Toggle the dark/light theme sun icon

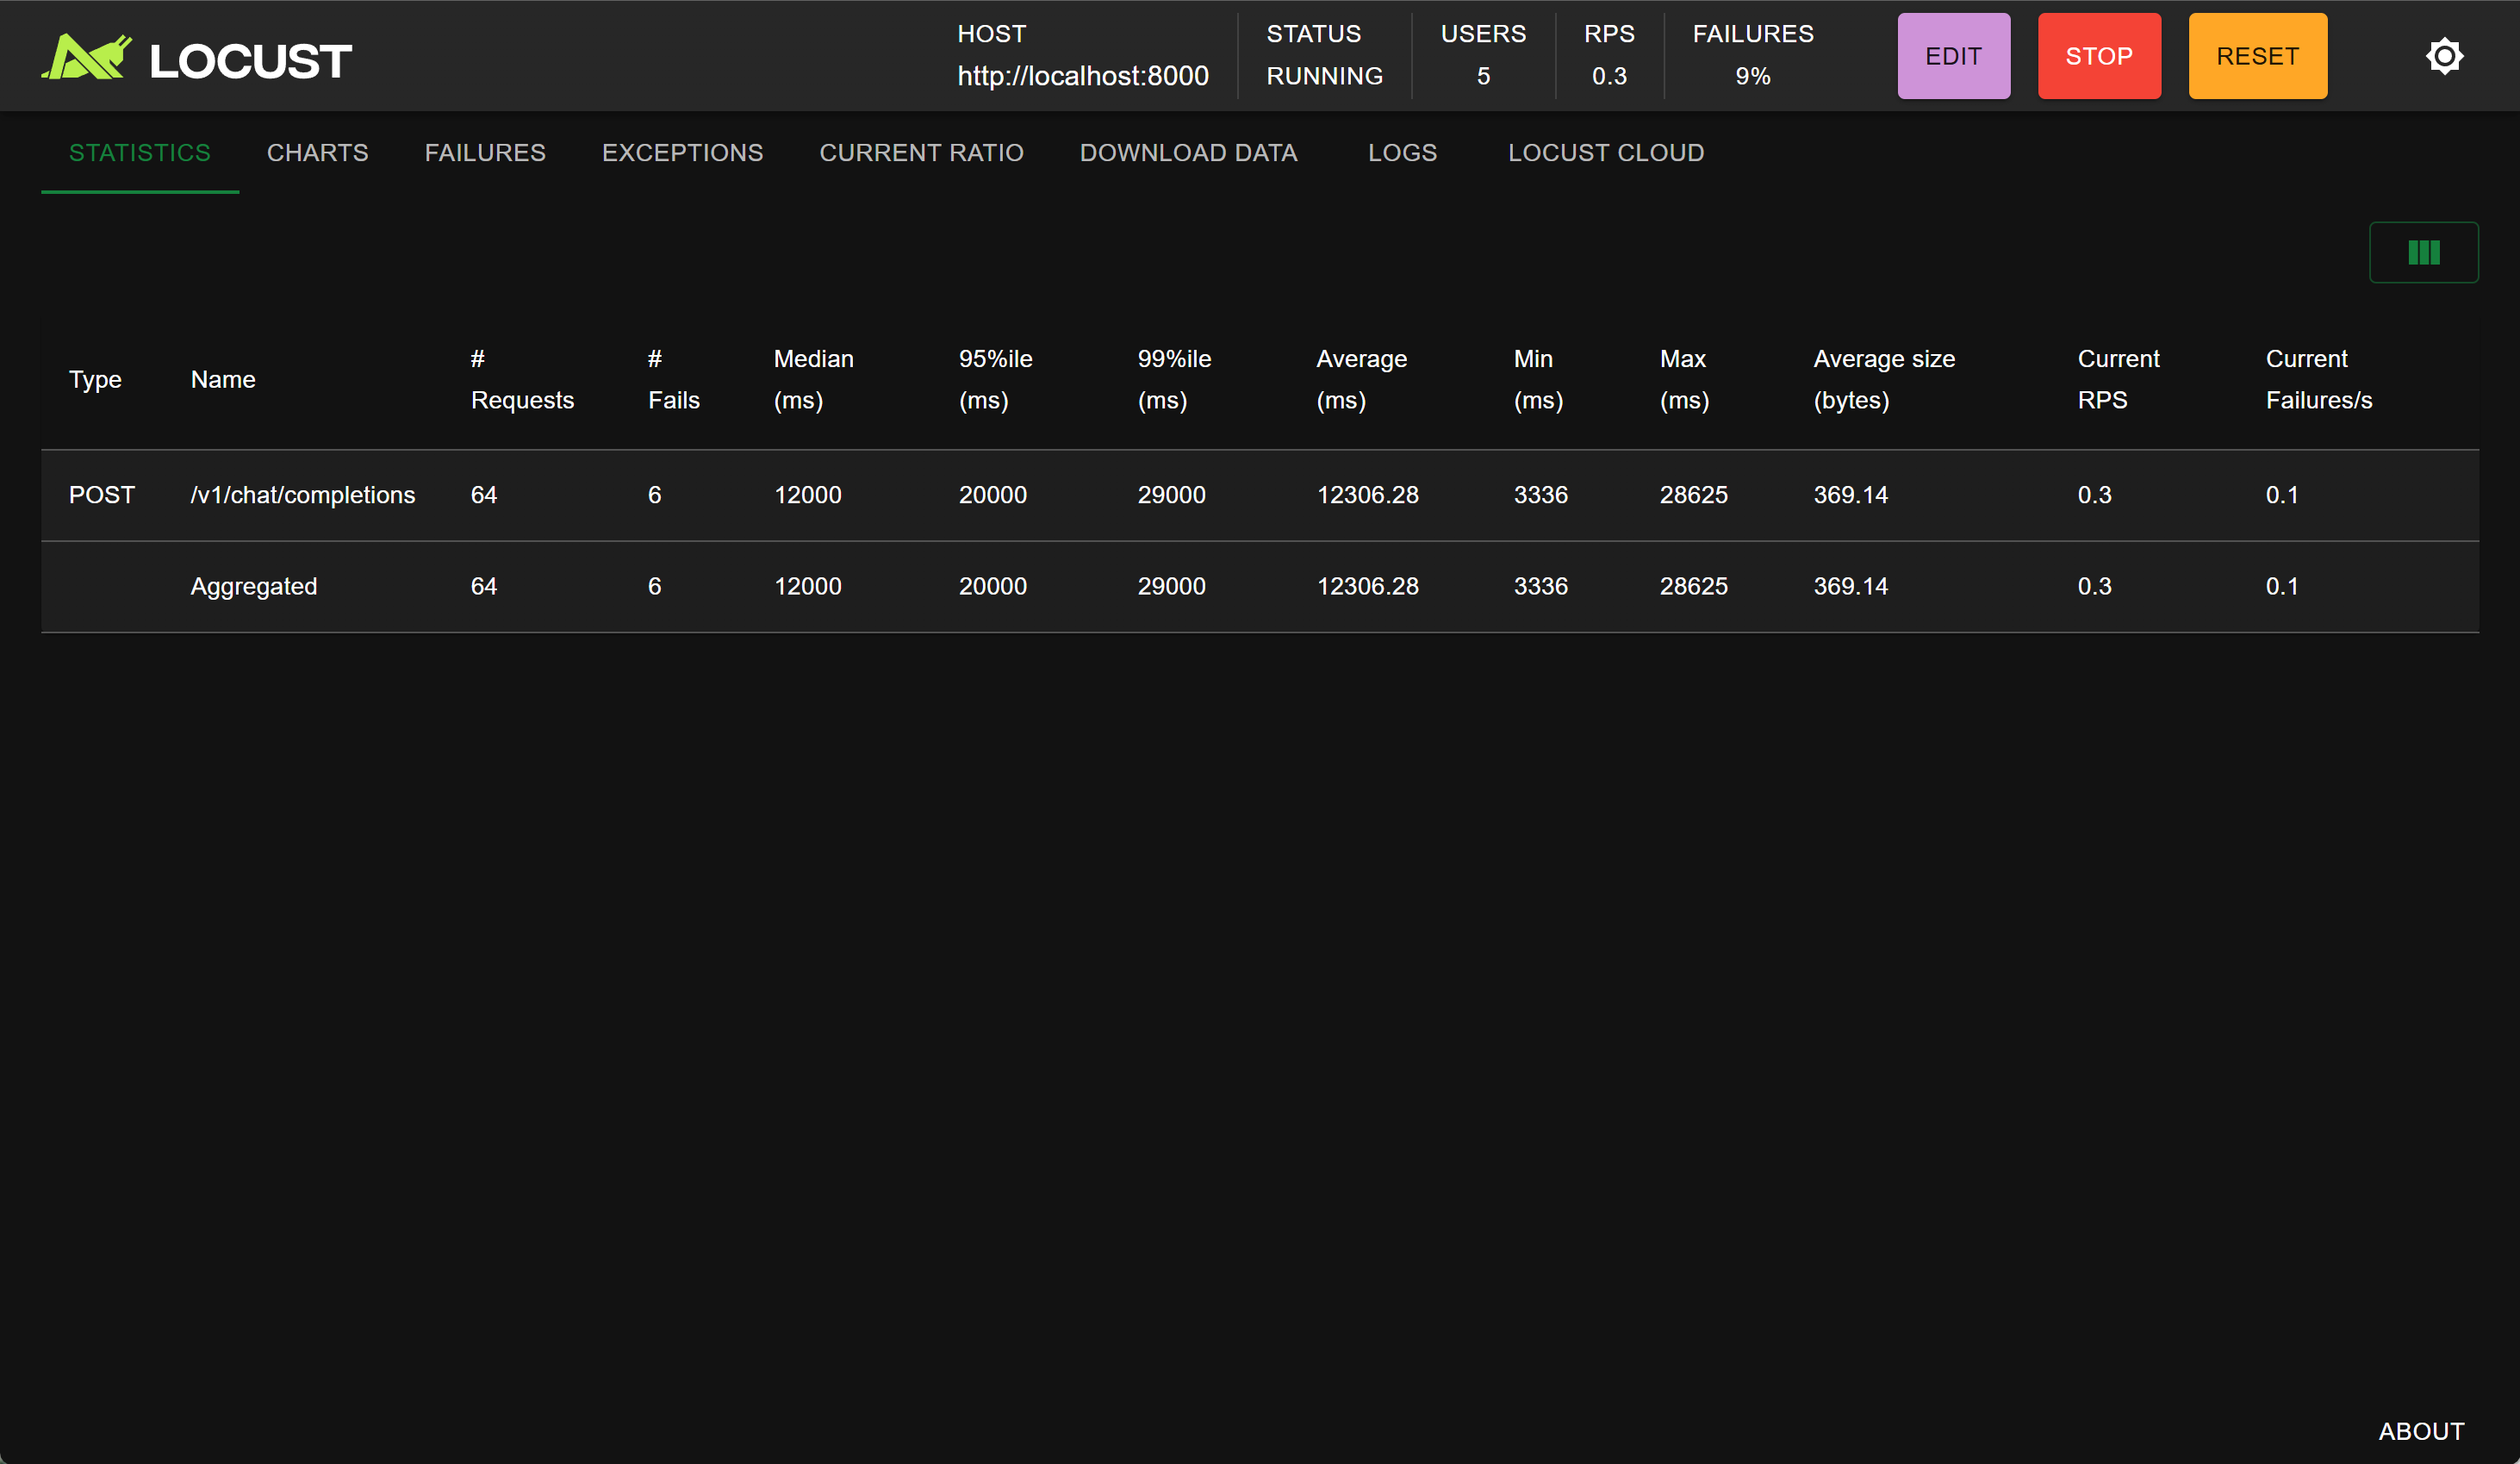coord(2444,56)
